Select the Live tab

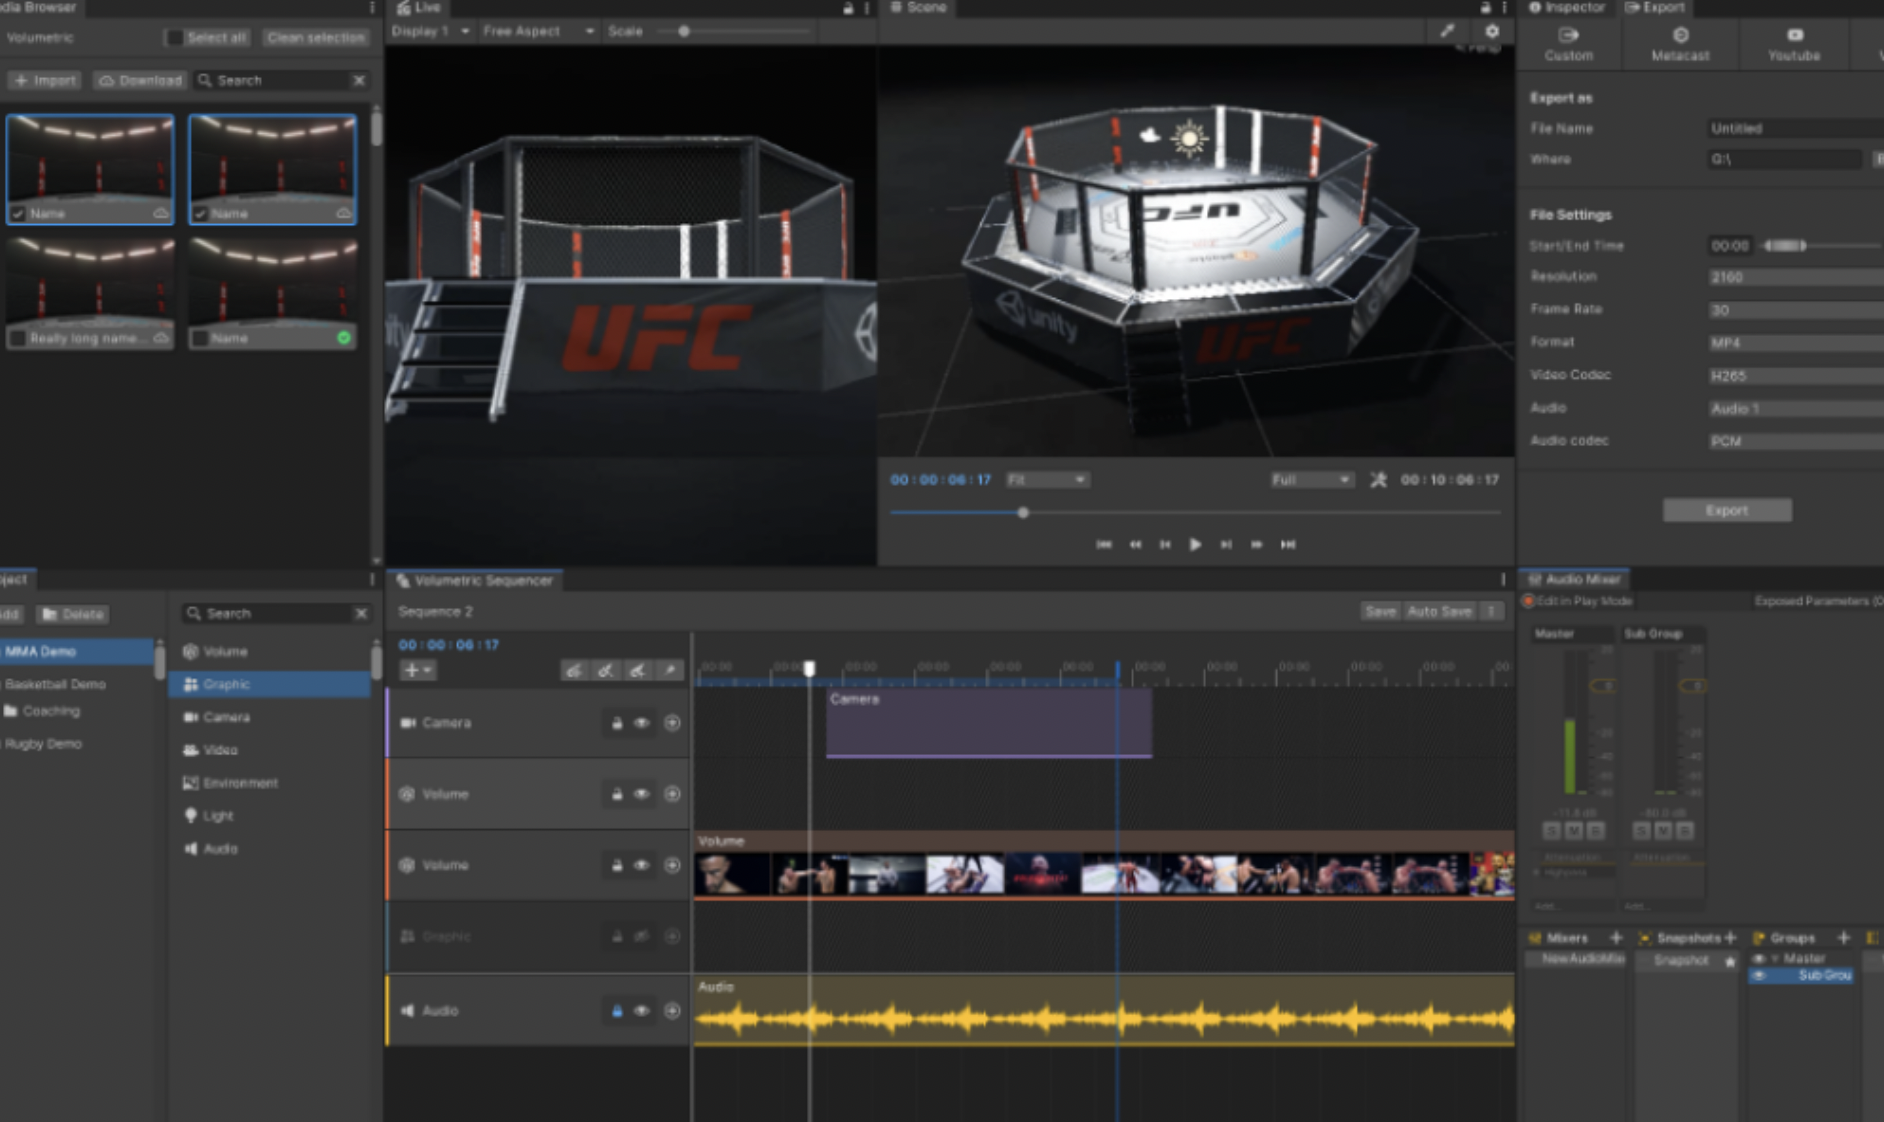tap(419, 7)
